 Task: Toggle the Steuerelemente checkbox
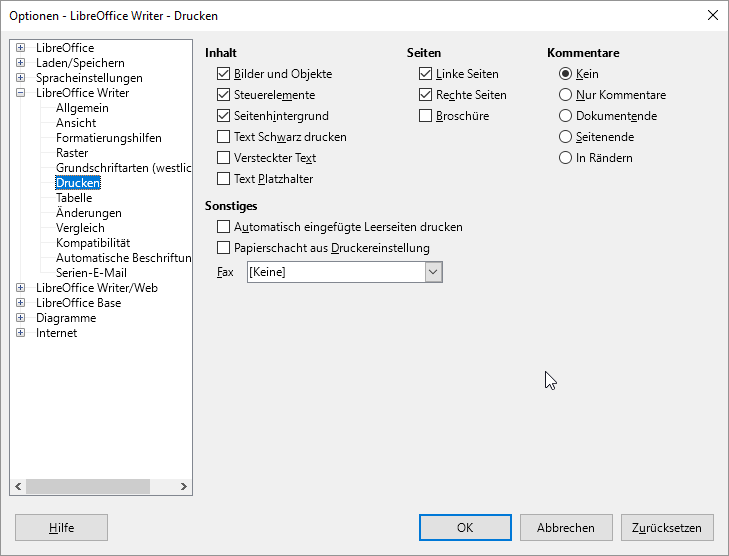[x=223, y=94]
